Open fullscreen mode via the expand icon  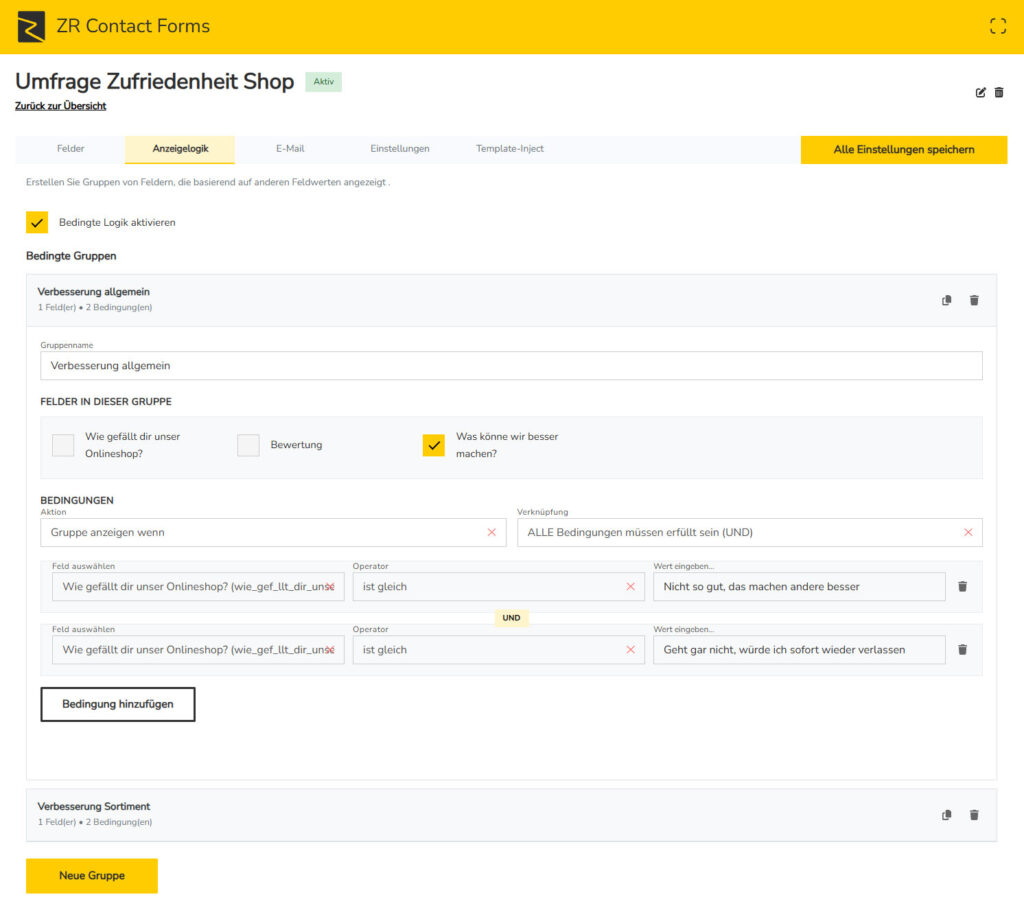(997, 26)
